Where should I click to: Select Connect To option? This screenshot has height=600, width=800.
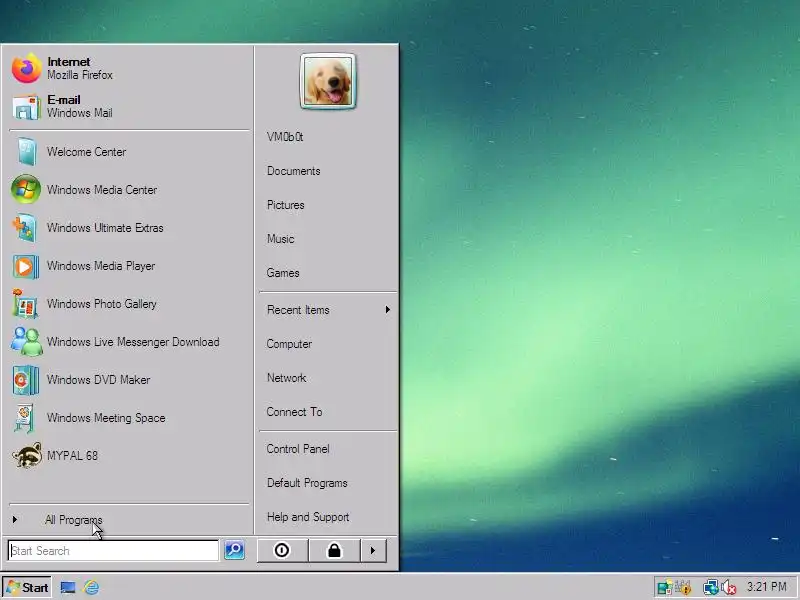(294, 412)
